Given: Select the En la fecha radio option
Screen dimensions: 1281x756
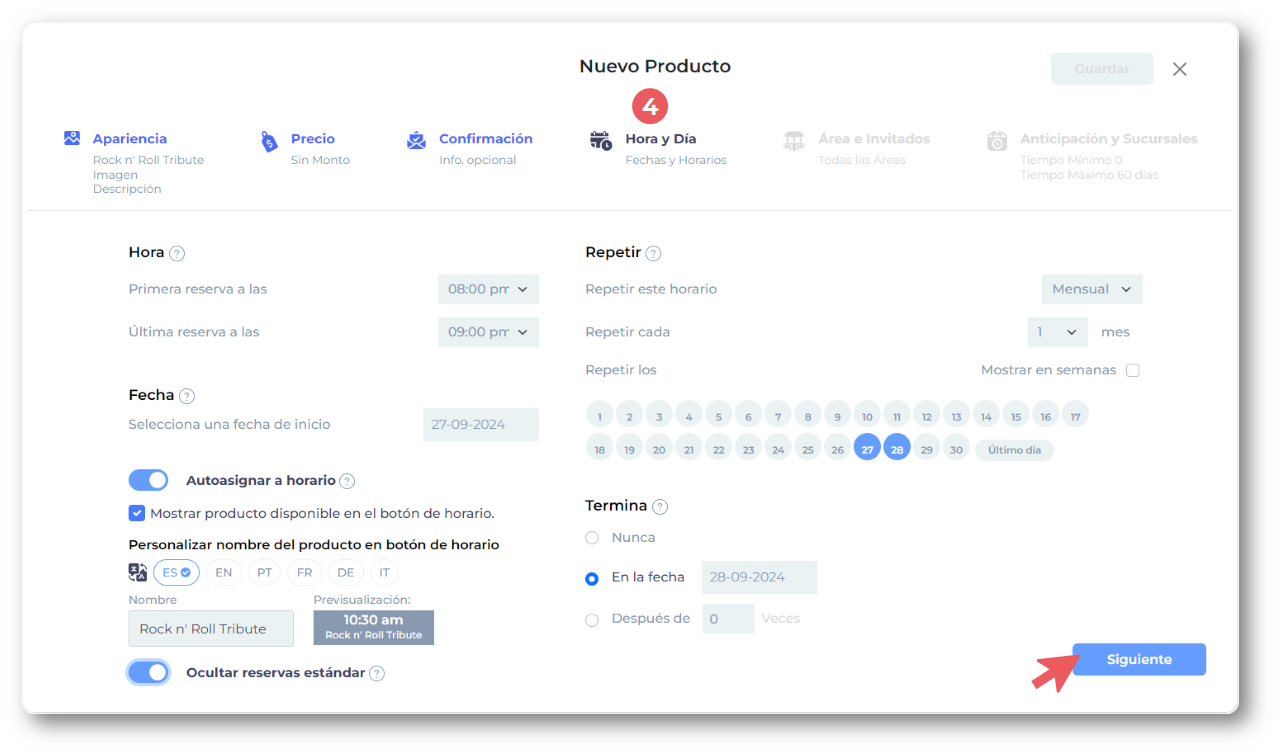Looking at the screenshot, I should point(592,578).
